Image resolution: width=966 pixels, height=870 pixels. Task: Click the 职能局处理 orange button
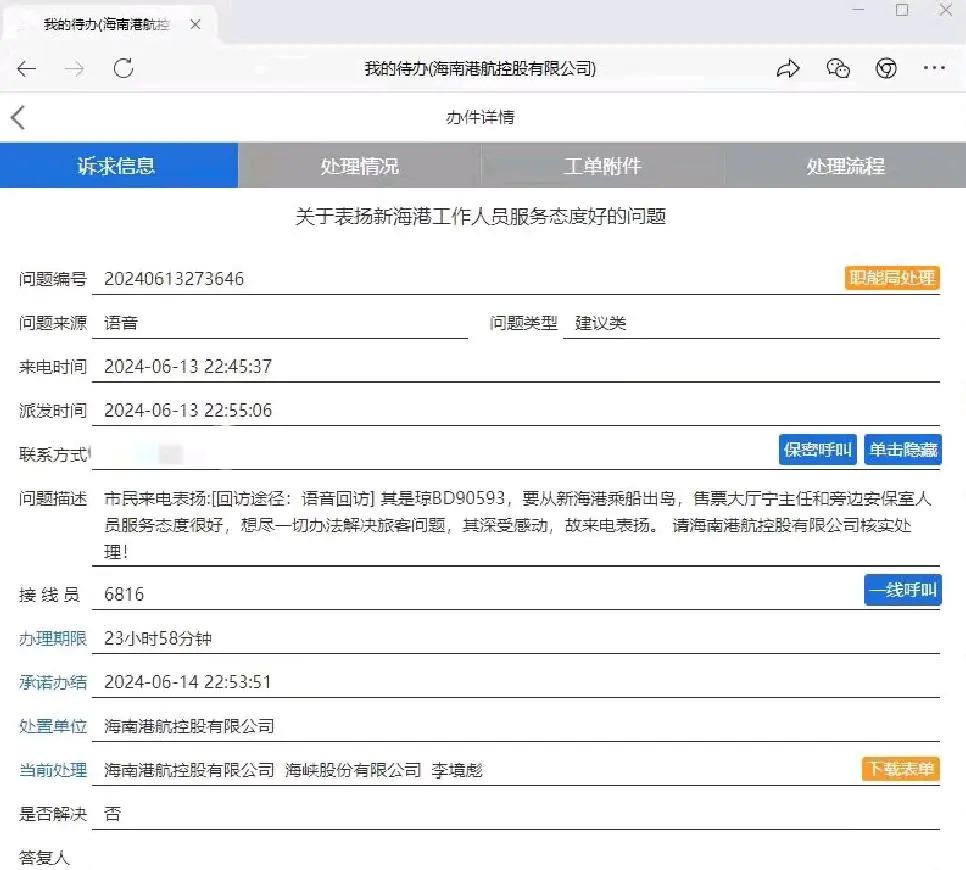click(892, 278)
